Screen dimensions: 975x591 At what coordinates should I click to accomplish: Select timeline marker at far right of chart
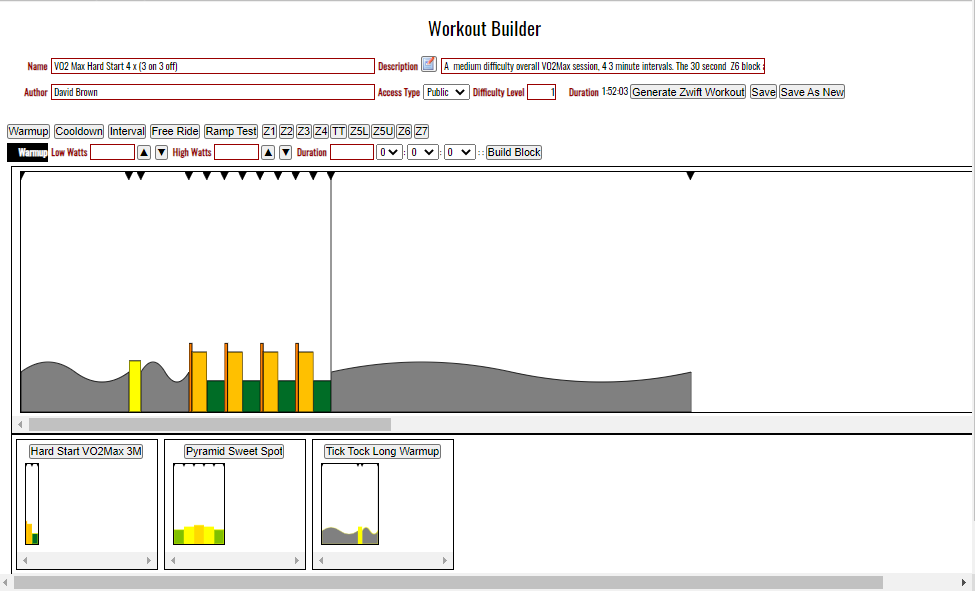pyautogui.click(x=690, y=177)
